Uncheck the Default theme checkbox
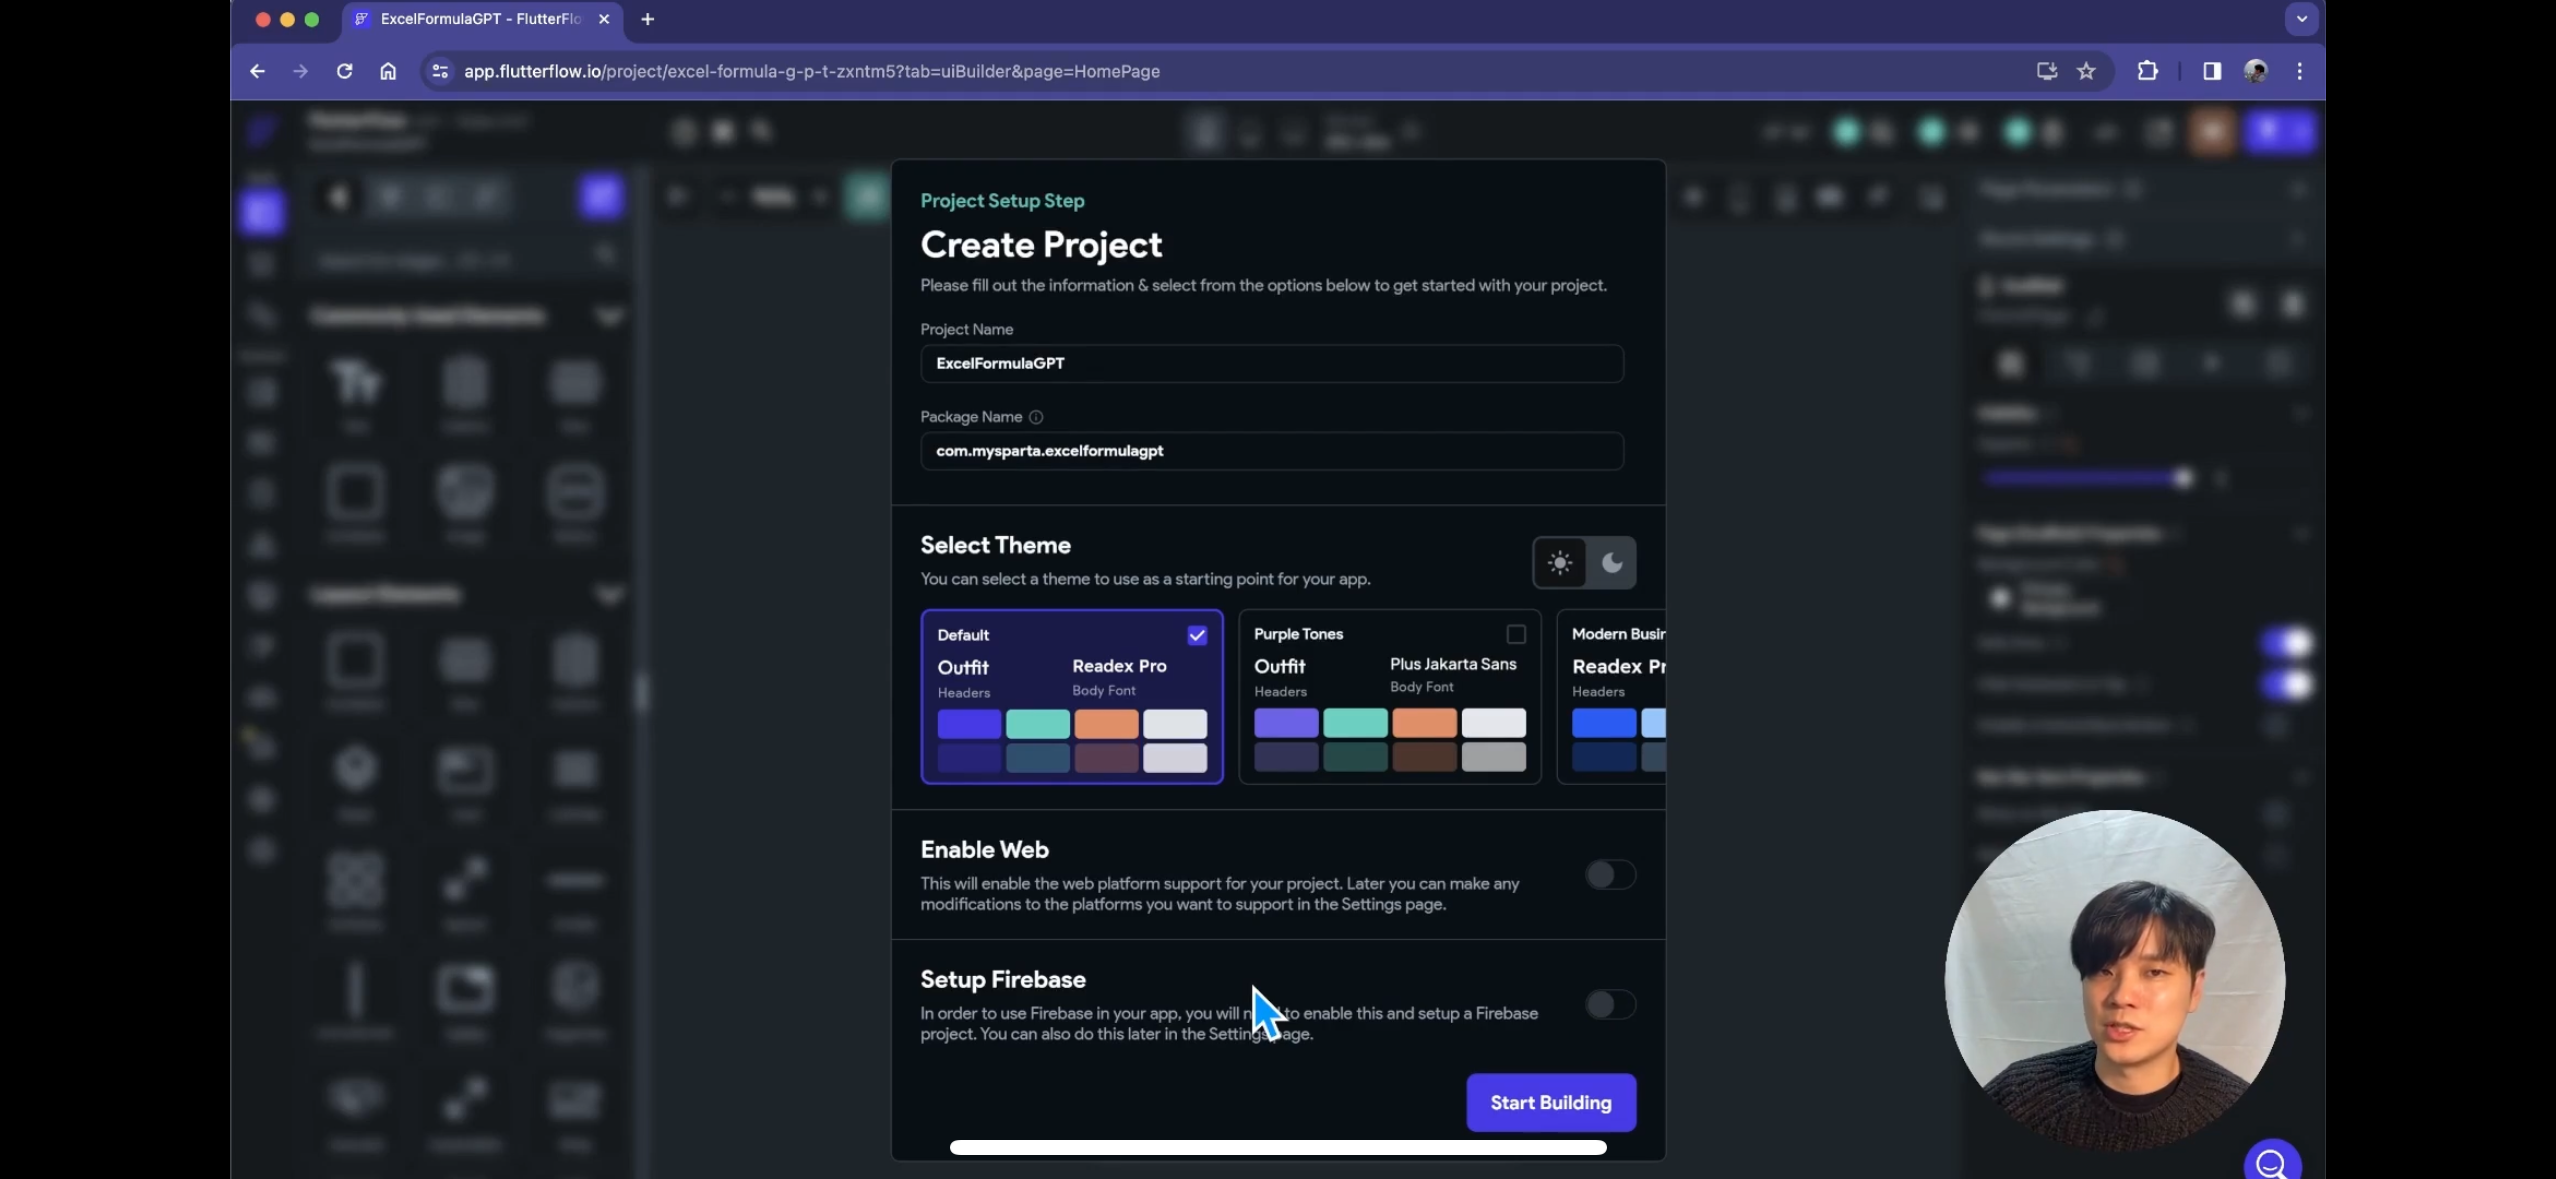The height and width of the screenshot is (1179, 2556). coord(1197,635)
